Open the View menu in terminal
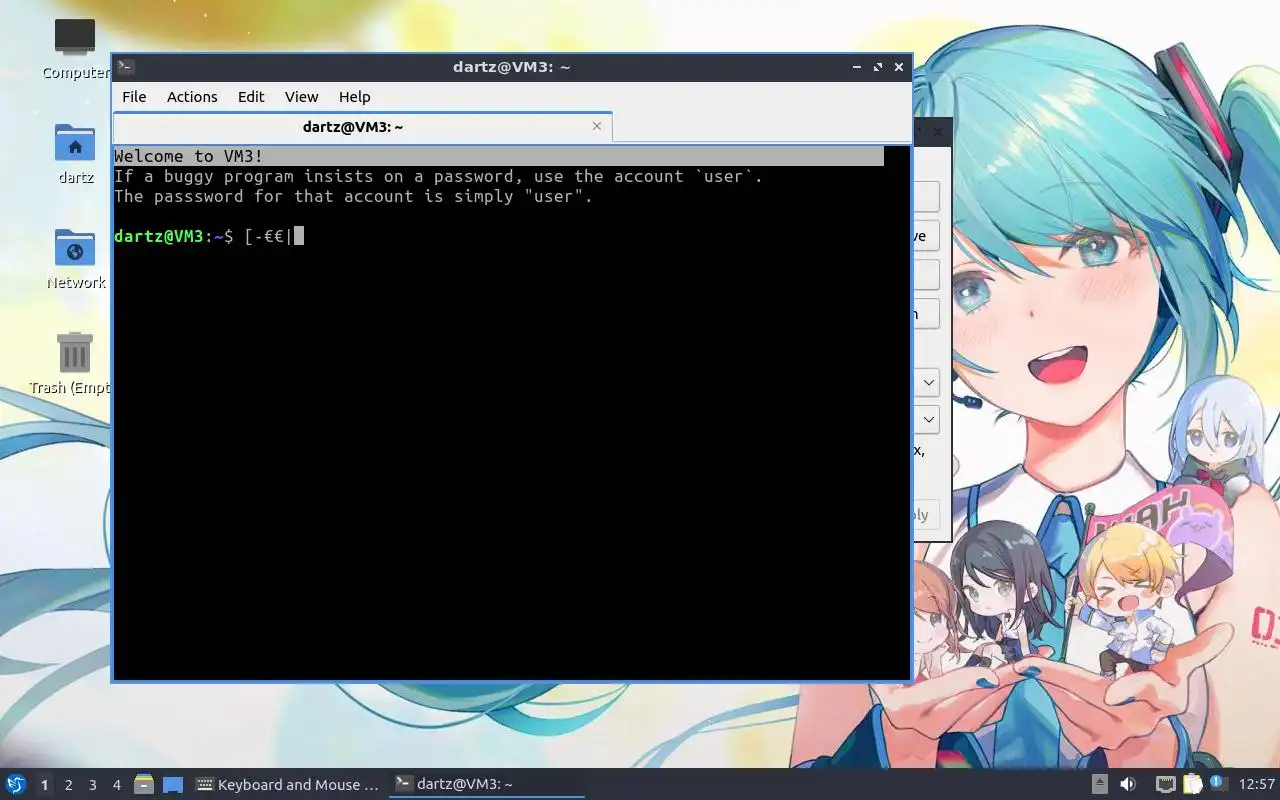This screenshot has height=800, width=1280. (301, 96)
